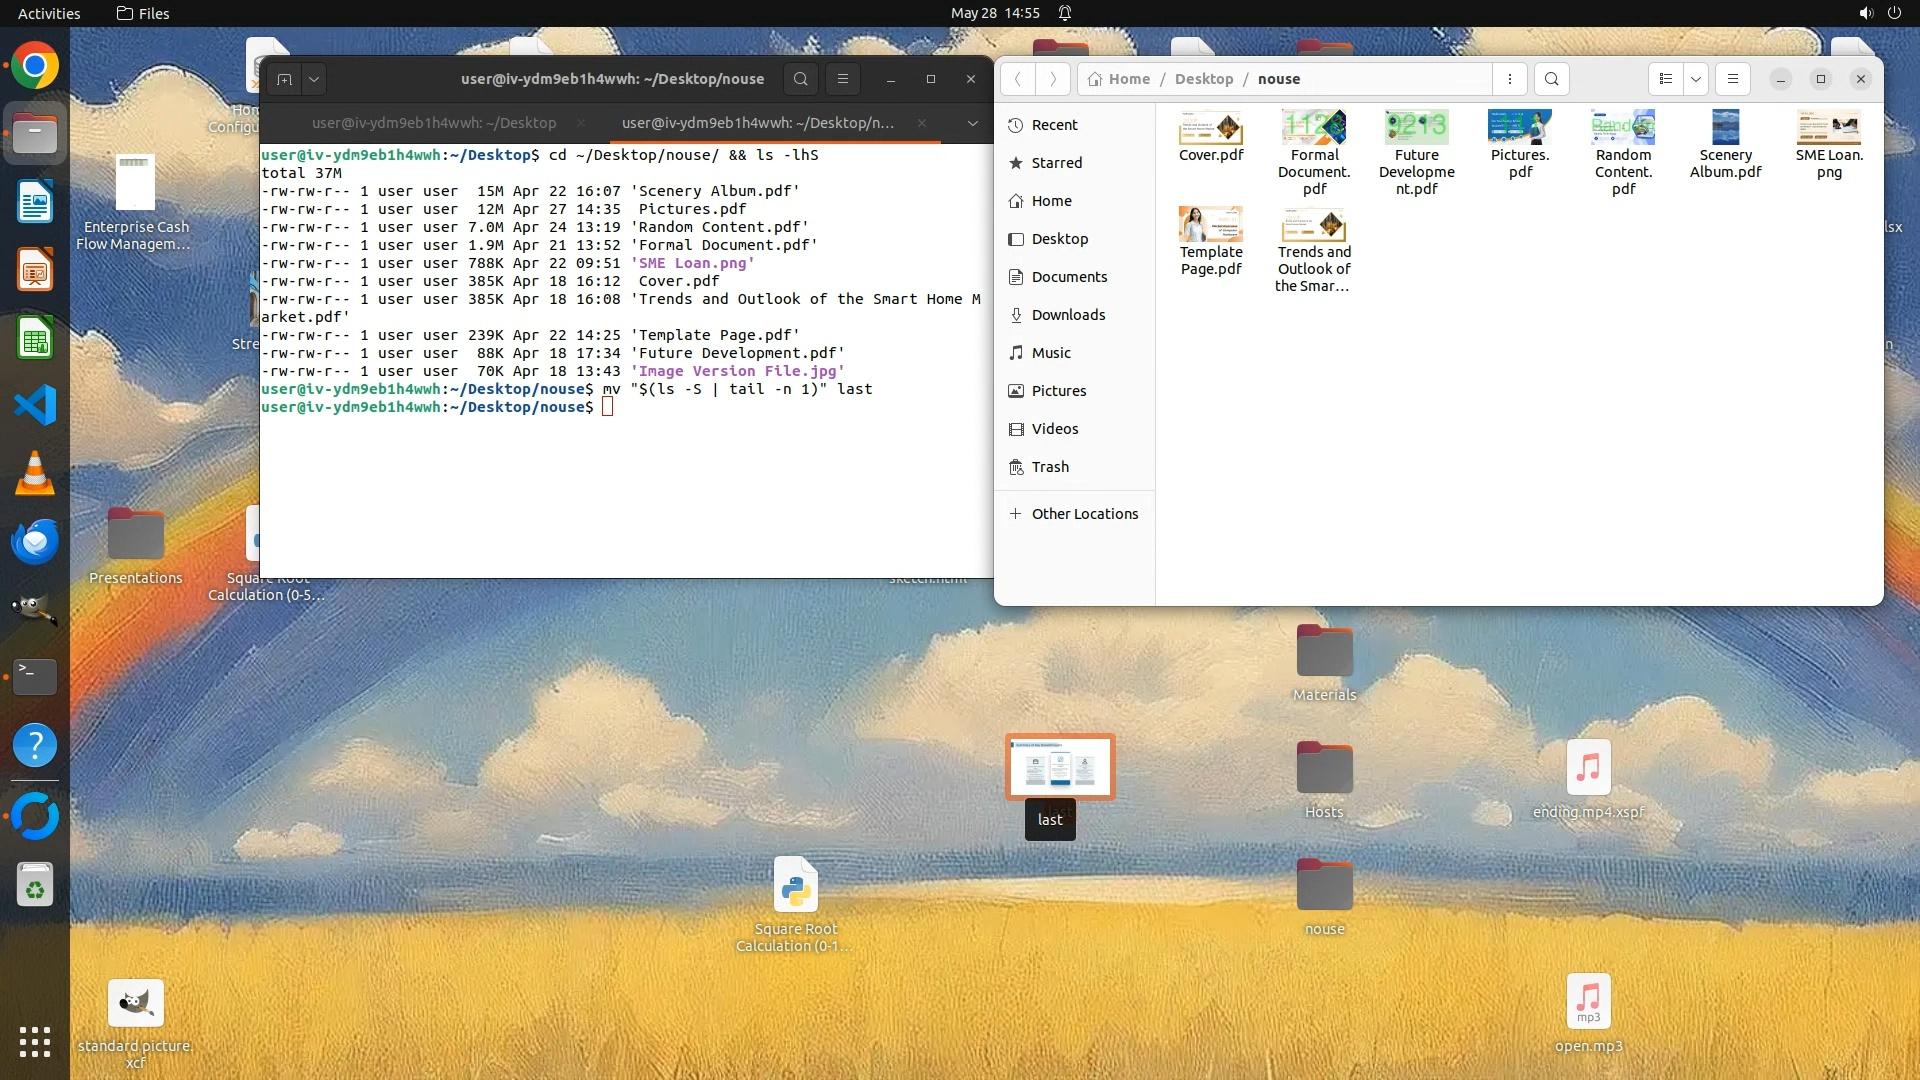Click terminal search magnifier icon
1920x1080 pixels.
click(x=801, y=79)
